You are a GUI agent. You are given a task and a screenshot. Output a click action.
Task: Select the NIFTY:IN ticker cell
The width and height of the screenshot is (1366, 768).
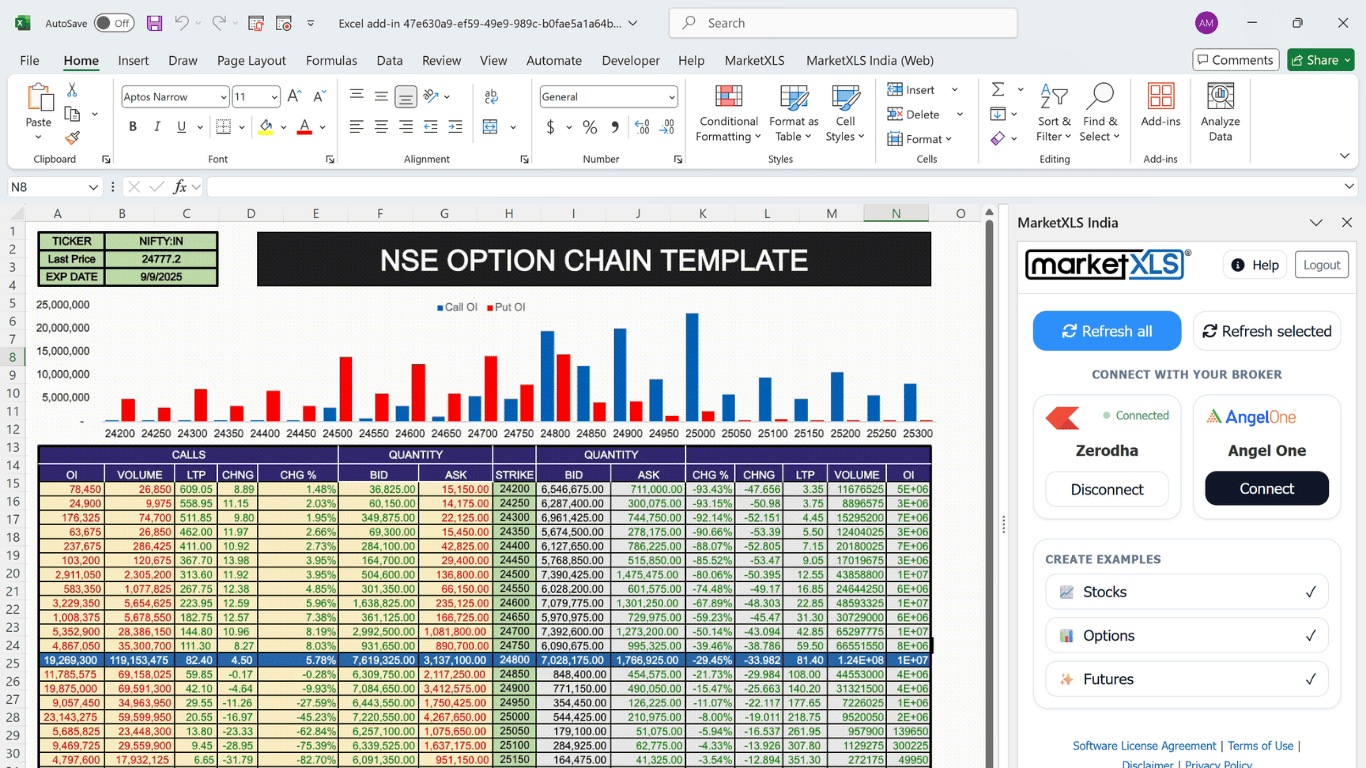click(x=161, y=241)
